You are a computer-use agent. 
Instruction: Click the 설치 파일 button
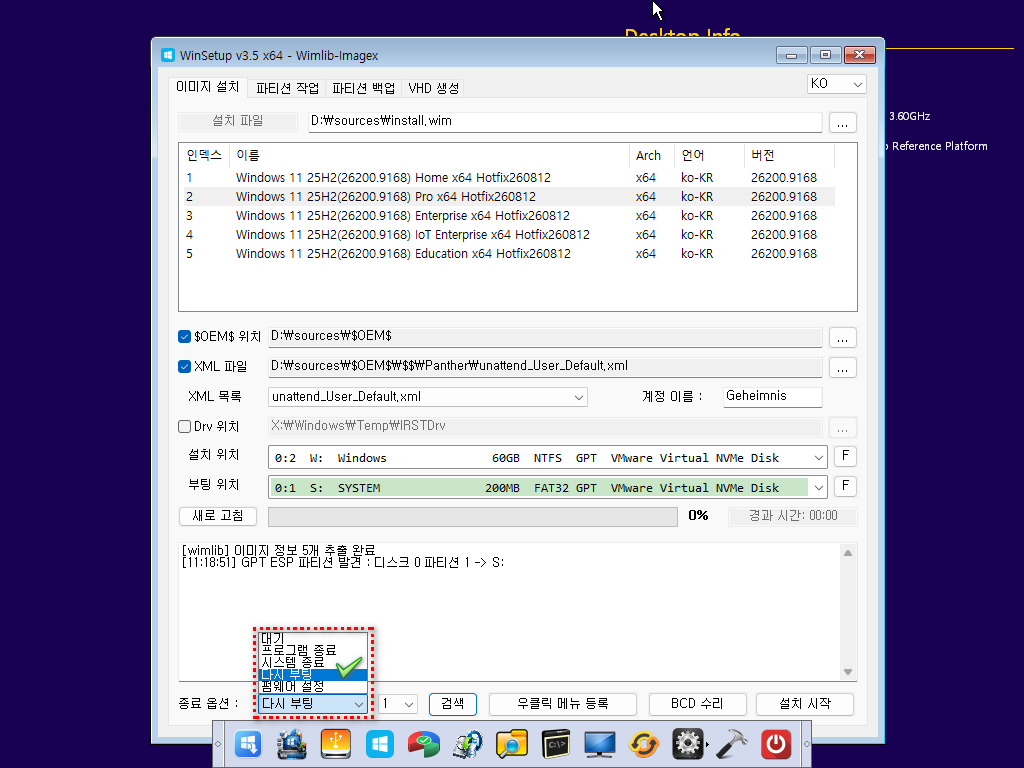point(238,121)
